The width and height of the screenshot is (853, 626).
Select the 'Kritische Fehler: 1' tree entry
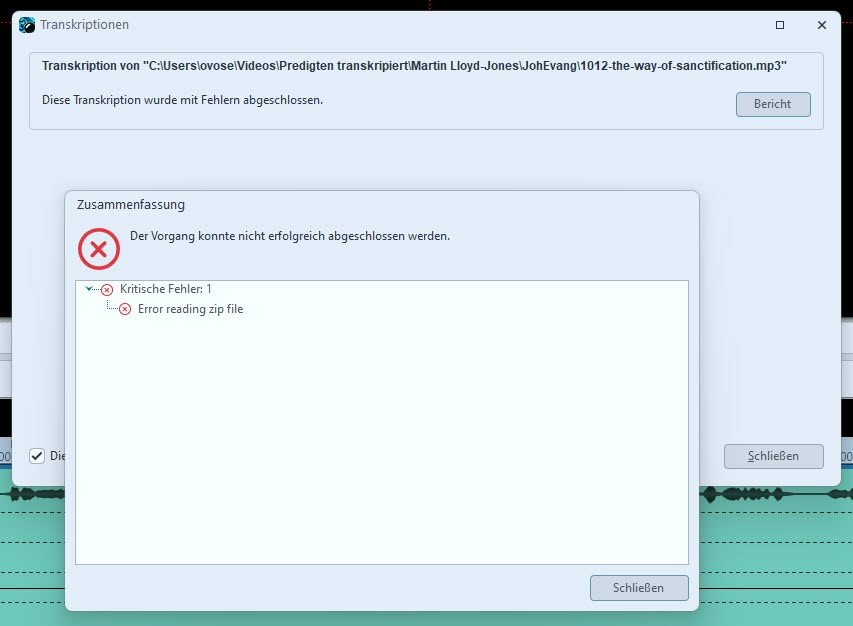[x=165, y=289]
